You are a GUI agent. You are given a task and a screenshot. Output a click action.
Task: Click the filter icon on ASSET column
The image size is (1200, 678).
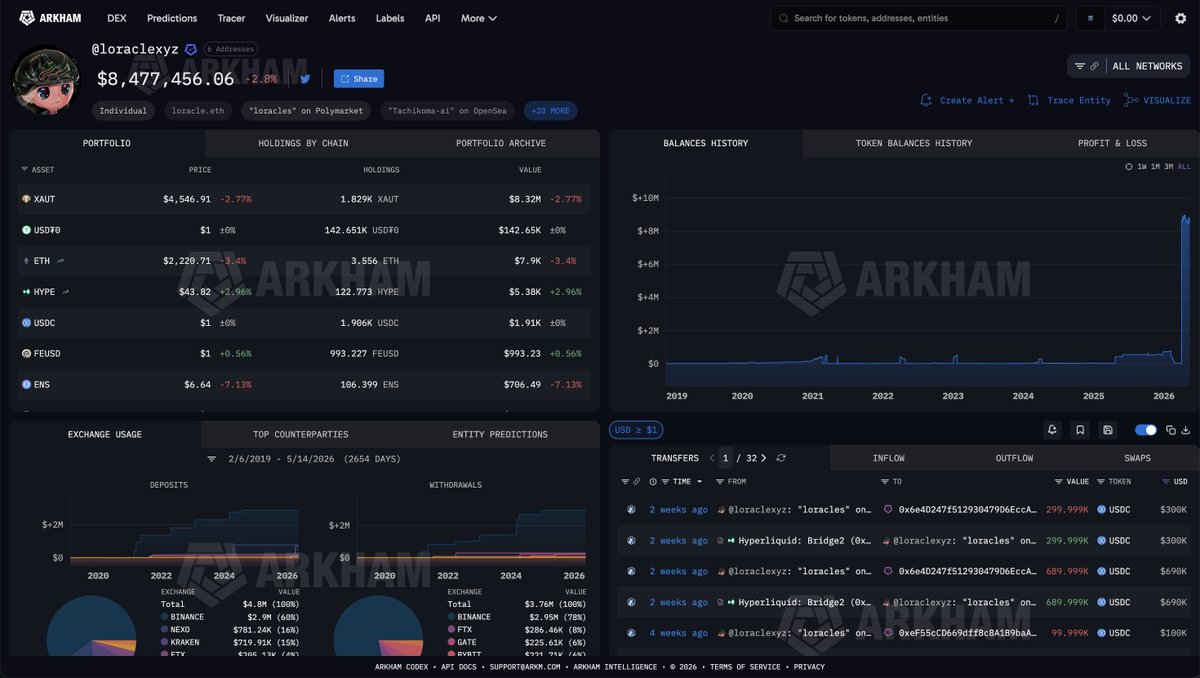coord(25,170)
